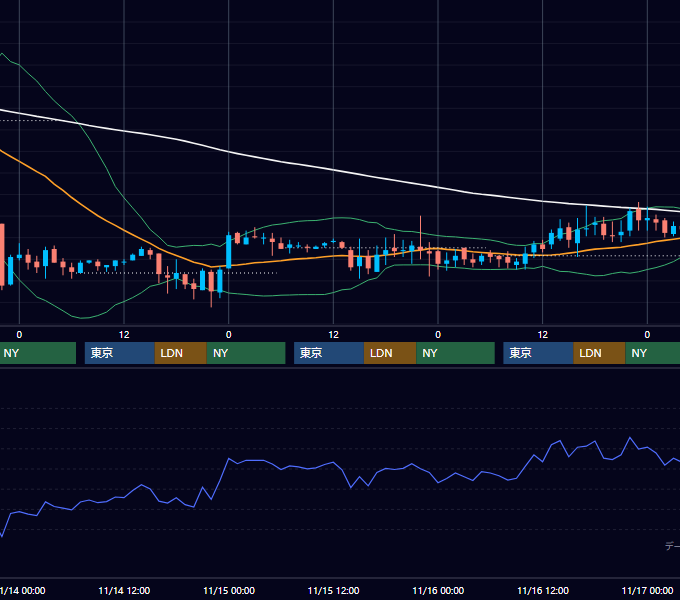Select the NY session bar near 11/17 00:00

point(653,353)
